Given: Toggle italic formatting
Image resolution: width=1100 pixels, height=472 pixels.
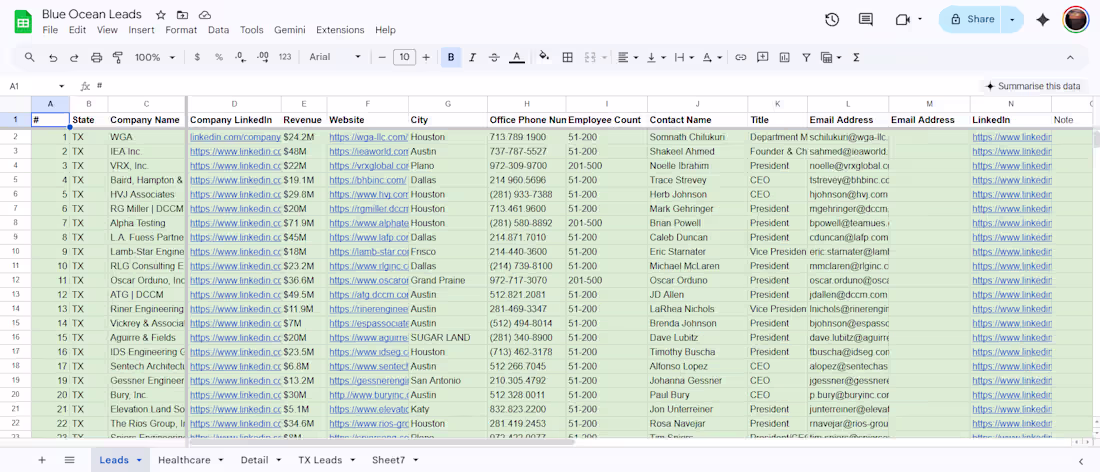Looking at the screenshot, I should click(x=472, y=58).
